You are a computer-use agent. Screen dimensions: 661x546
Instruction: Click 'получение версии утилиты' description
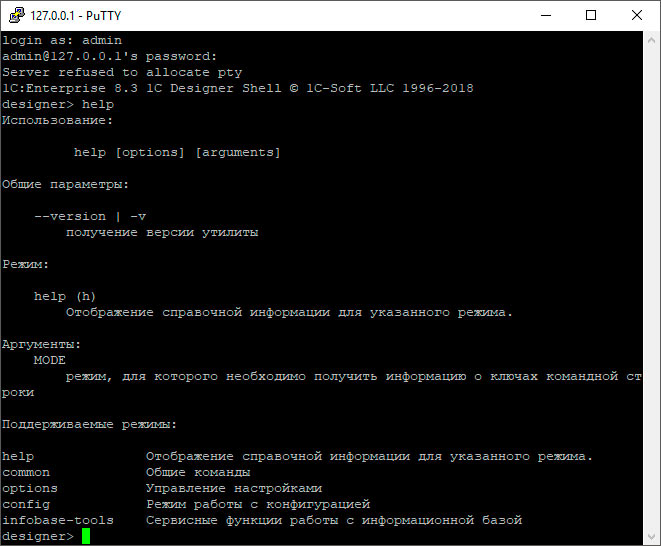pyautogui.click(x=162, y=232)
